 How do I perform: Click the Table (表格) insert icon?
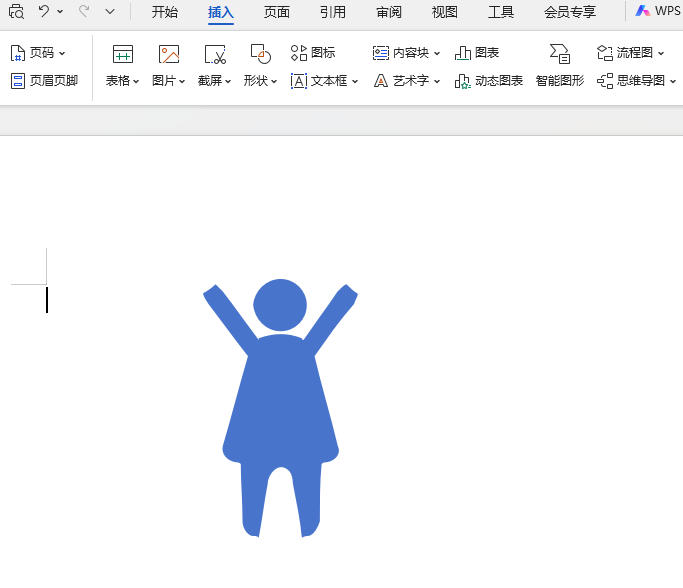pyautogui.click(x=122, y=55)
